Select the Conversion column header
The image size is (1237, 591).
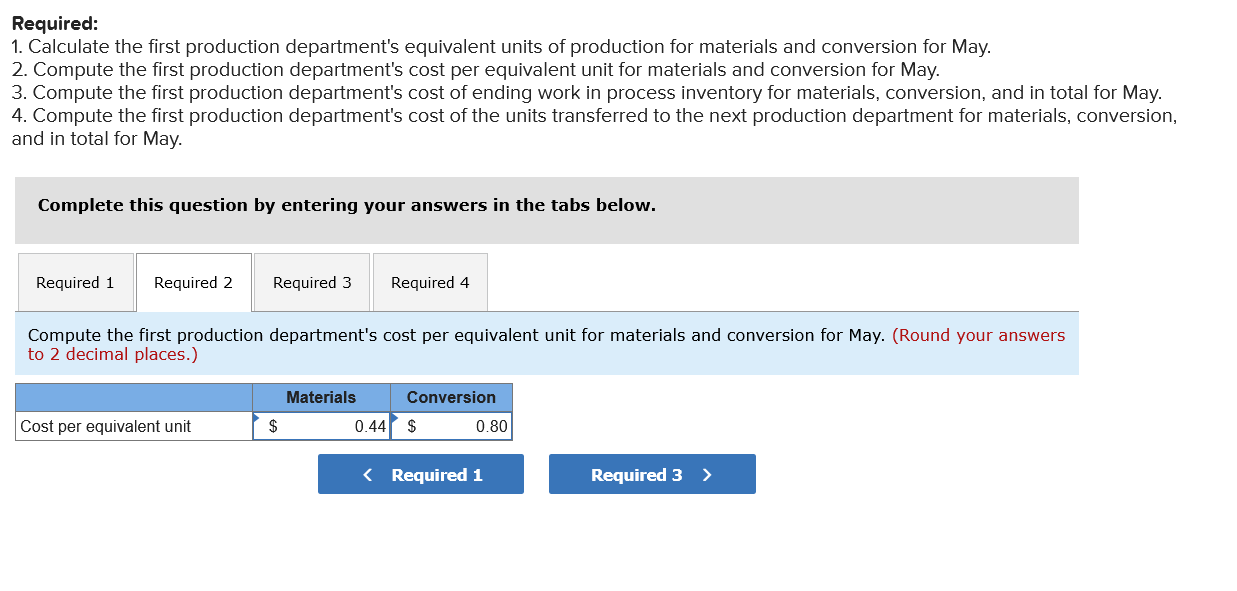coord(451,398)
